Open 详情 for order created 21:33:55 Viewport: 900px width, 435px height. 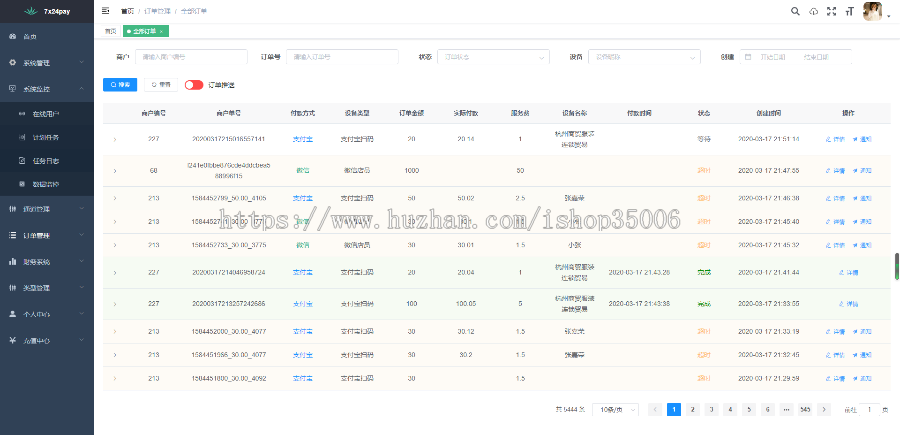(x=849, y=304)
